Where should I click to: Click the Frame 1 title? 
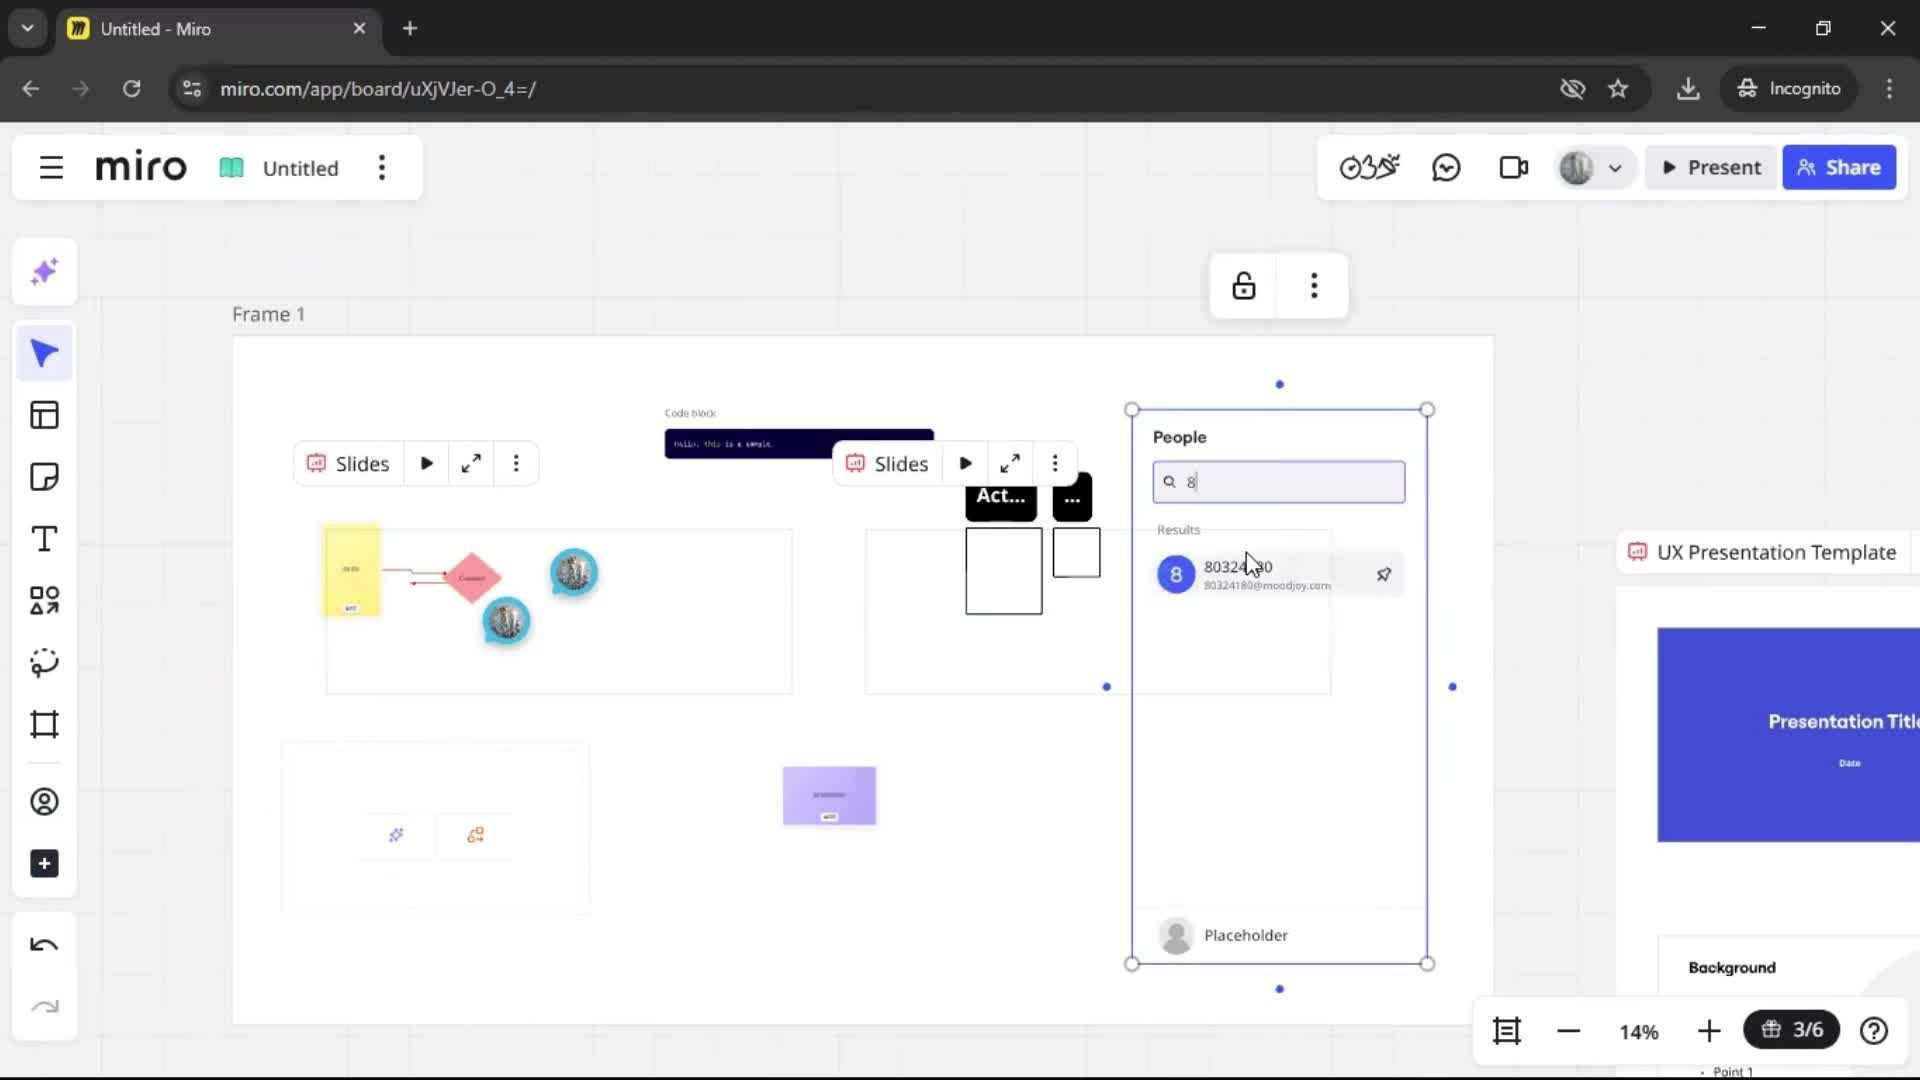[268, 314]
